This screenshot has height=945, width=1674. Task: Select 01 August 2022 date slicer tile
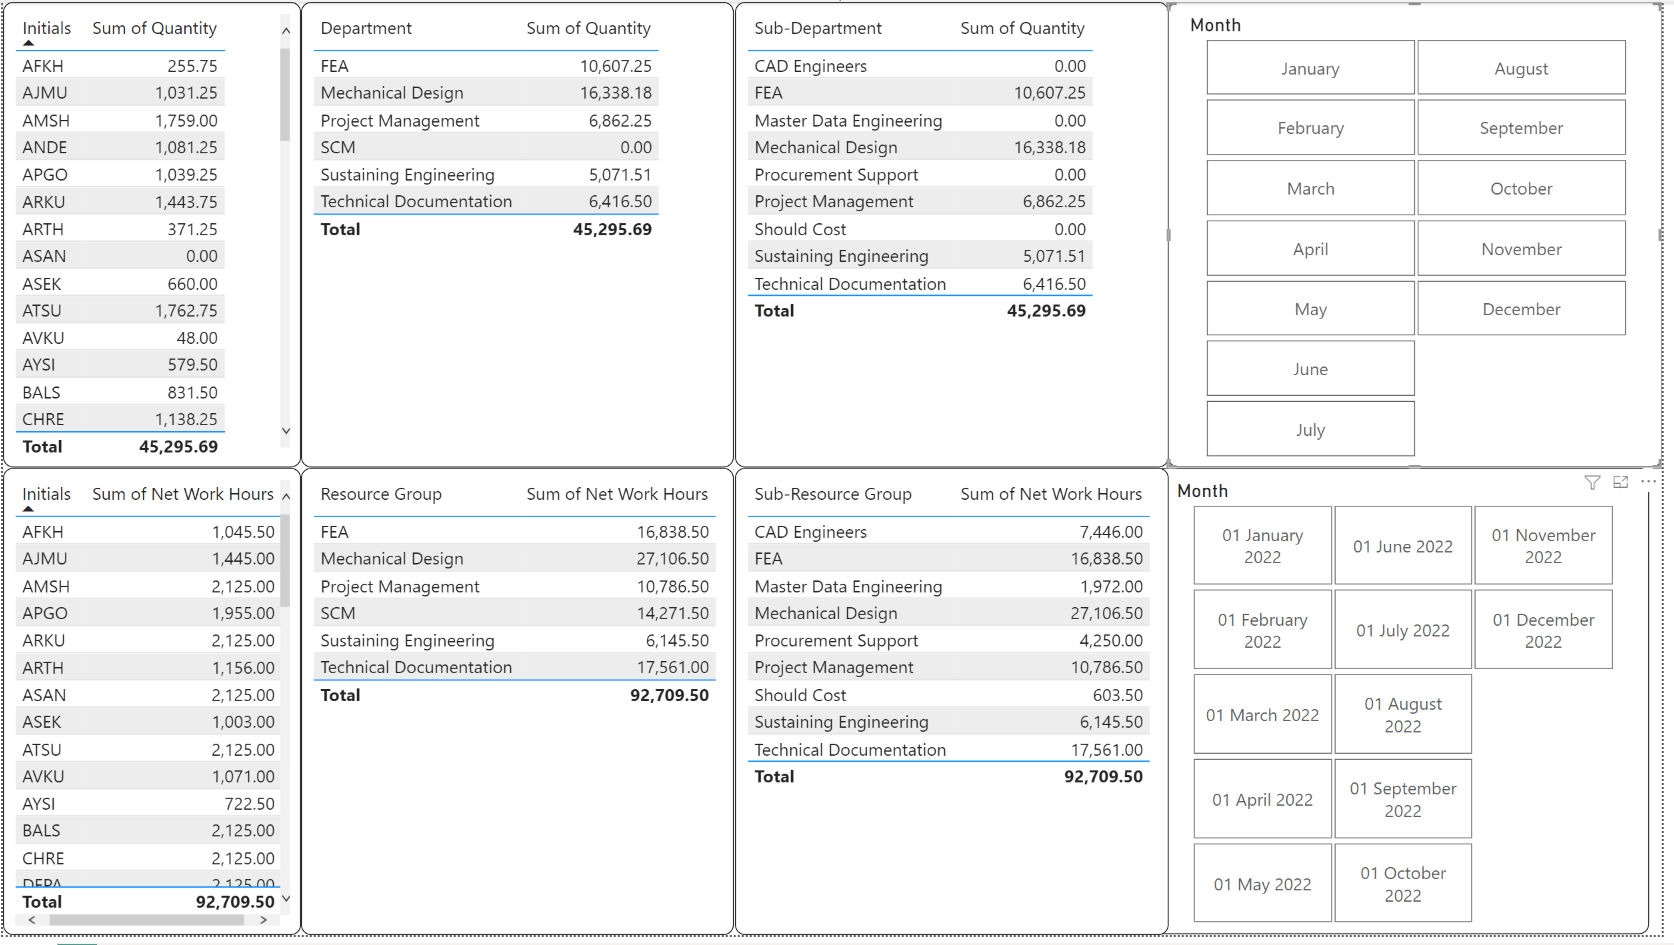tap(1403, 715)
